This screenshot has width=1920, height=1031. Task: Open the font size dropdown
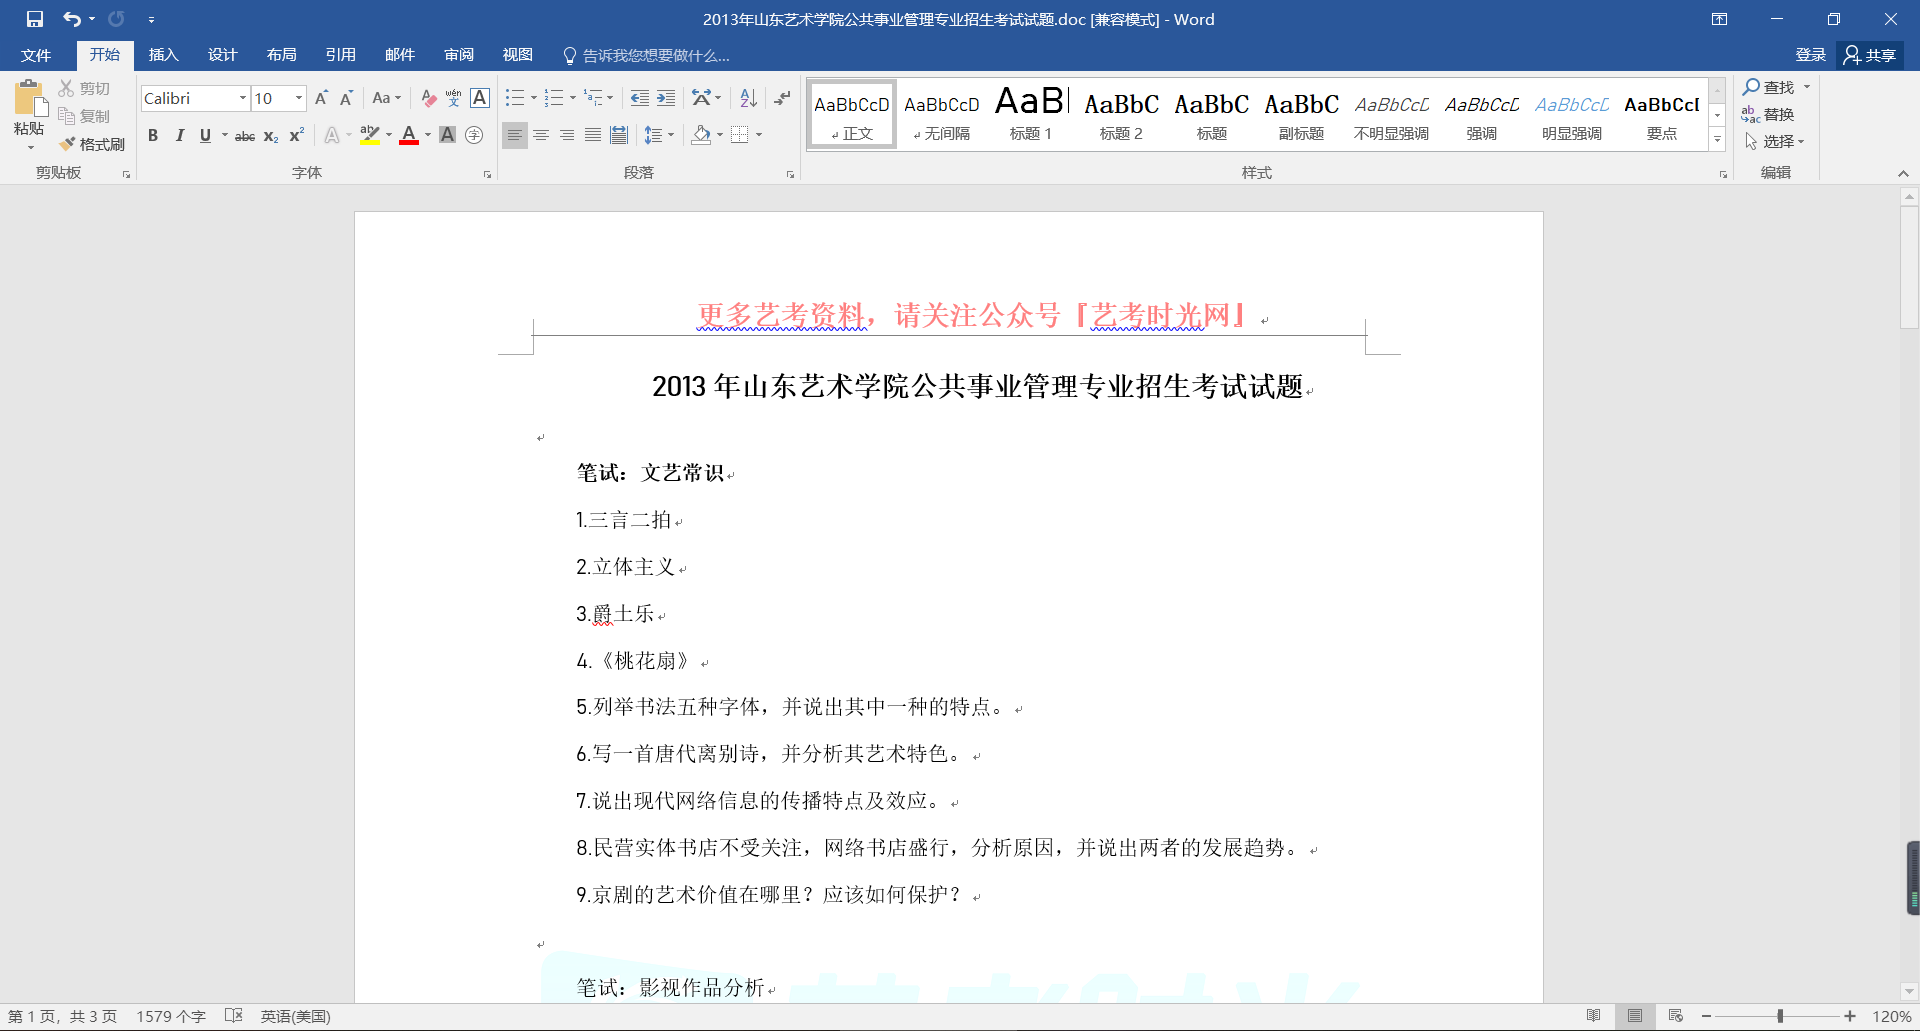coord(298,98)
